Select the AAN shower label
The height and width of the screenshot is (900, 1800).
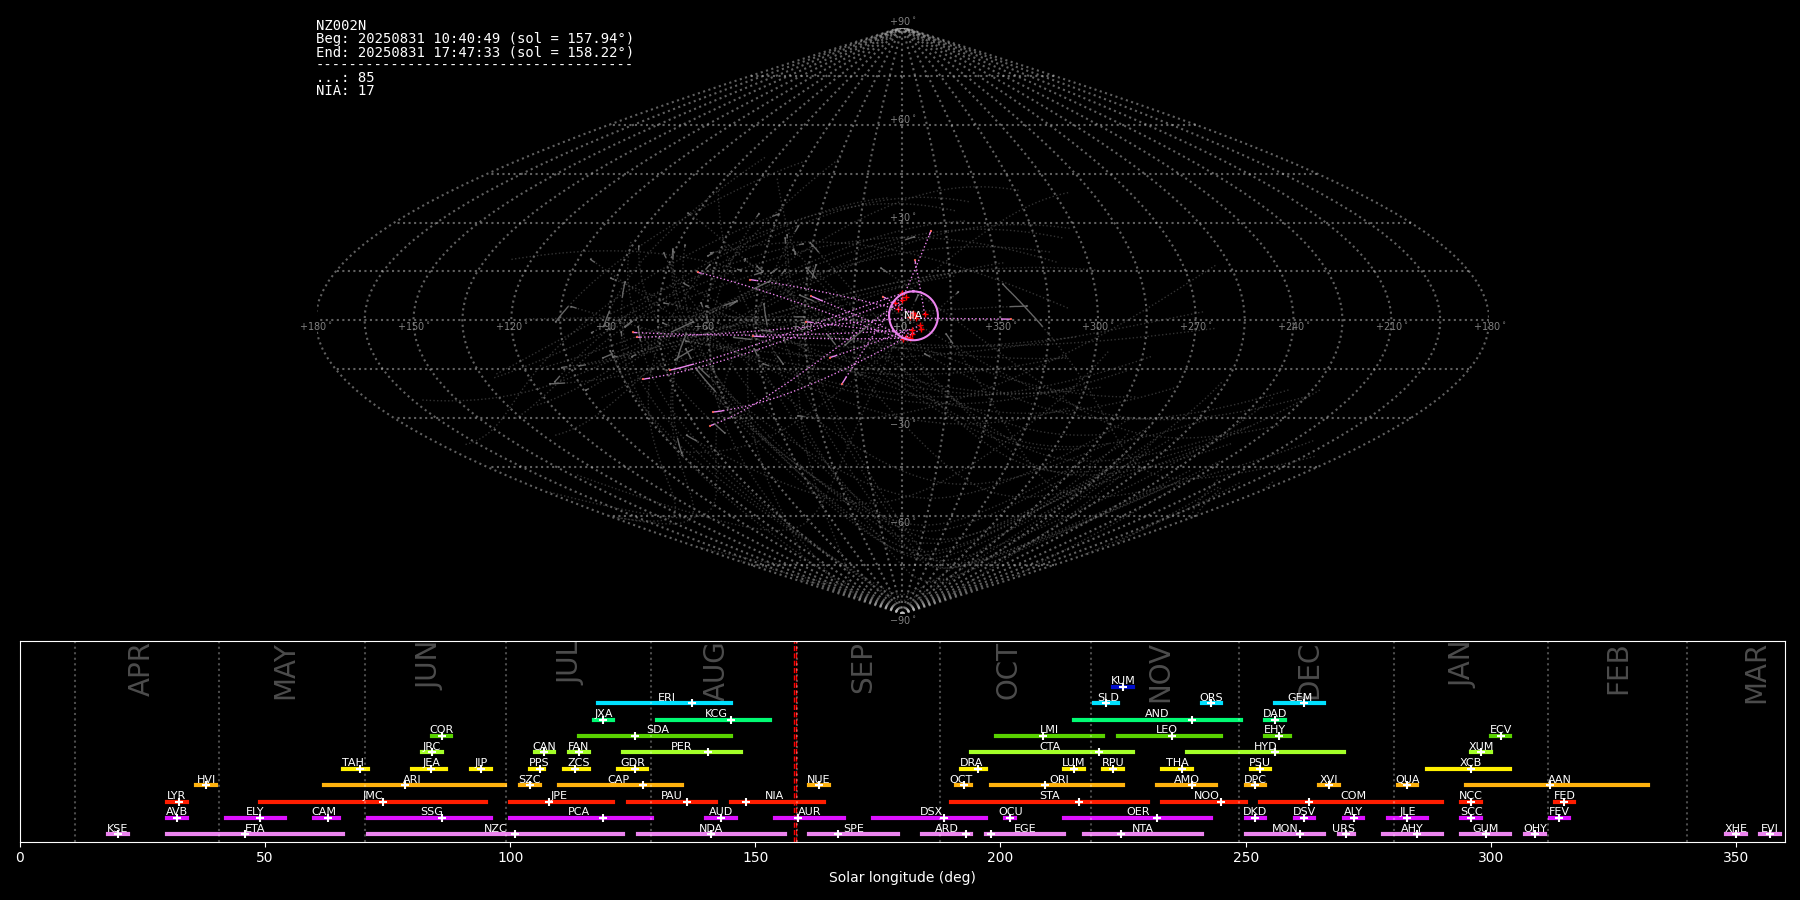click(1560, 780)
